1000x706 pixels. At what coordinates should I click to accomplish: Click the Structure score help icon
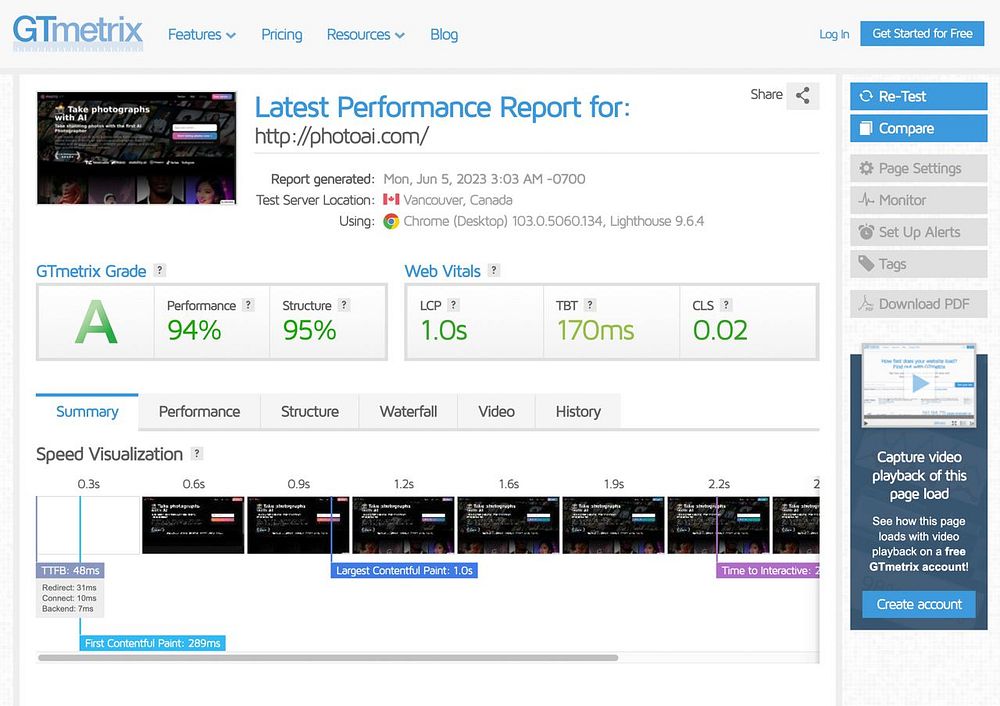343,305
